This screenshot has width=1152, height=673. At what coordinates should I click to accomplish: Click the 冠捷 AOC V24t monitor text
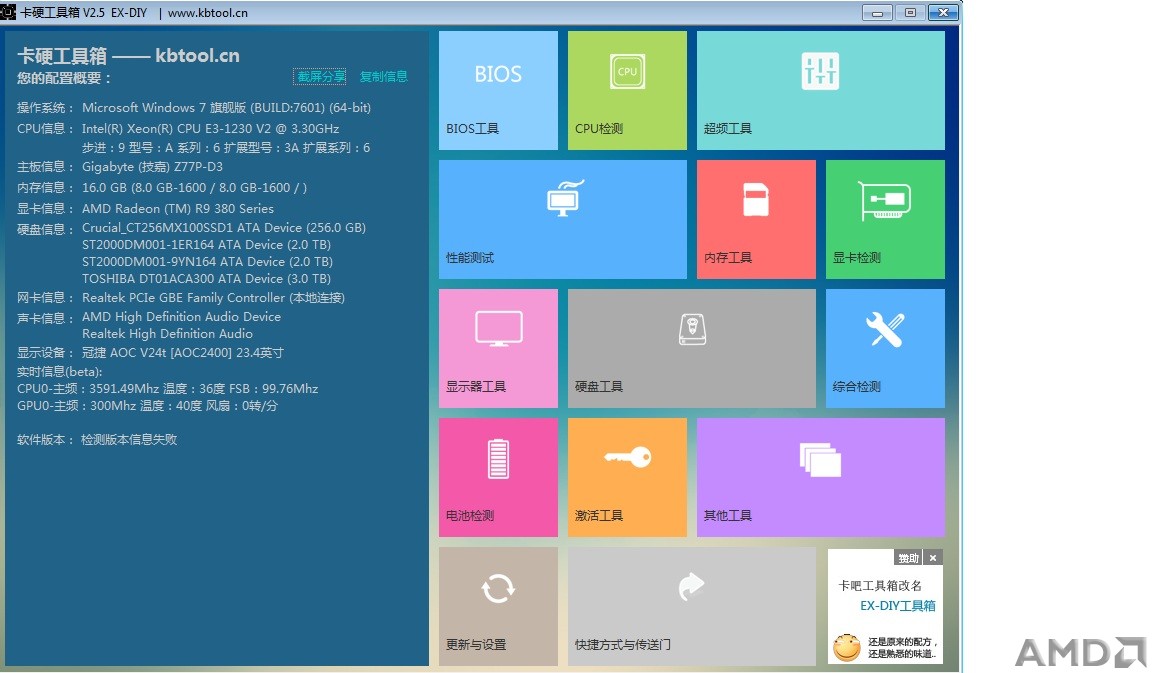coord(183,353)
